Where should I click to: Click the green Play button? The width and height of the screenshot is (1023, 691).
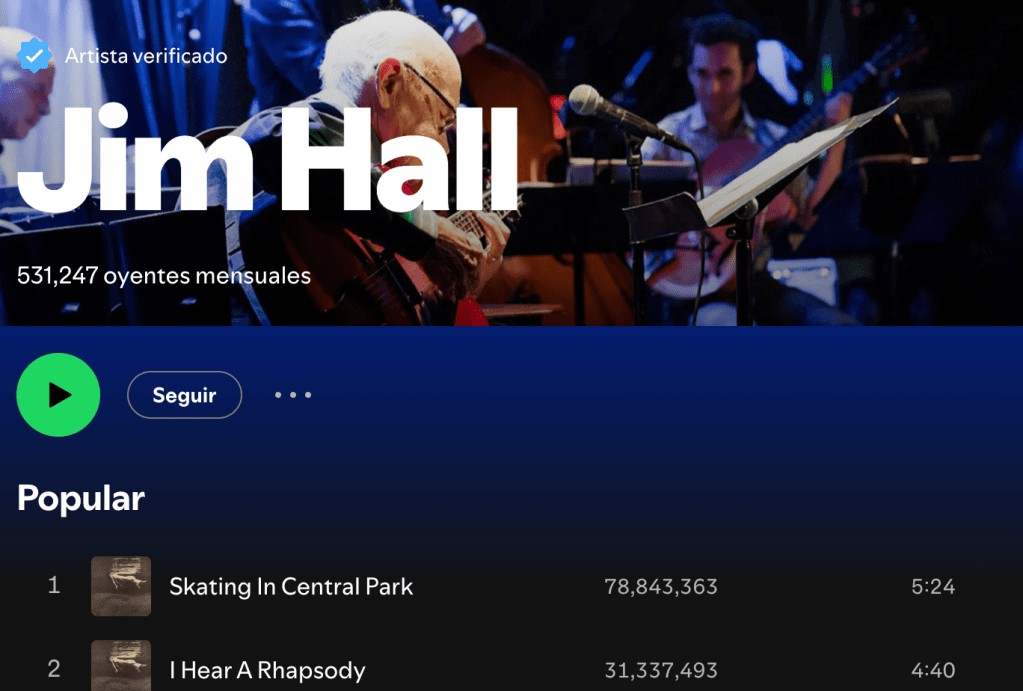[58, 395]
